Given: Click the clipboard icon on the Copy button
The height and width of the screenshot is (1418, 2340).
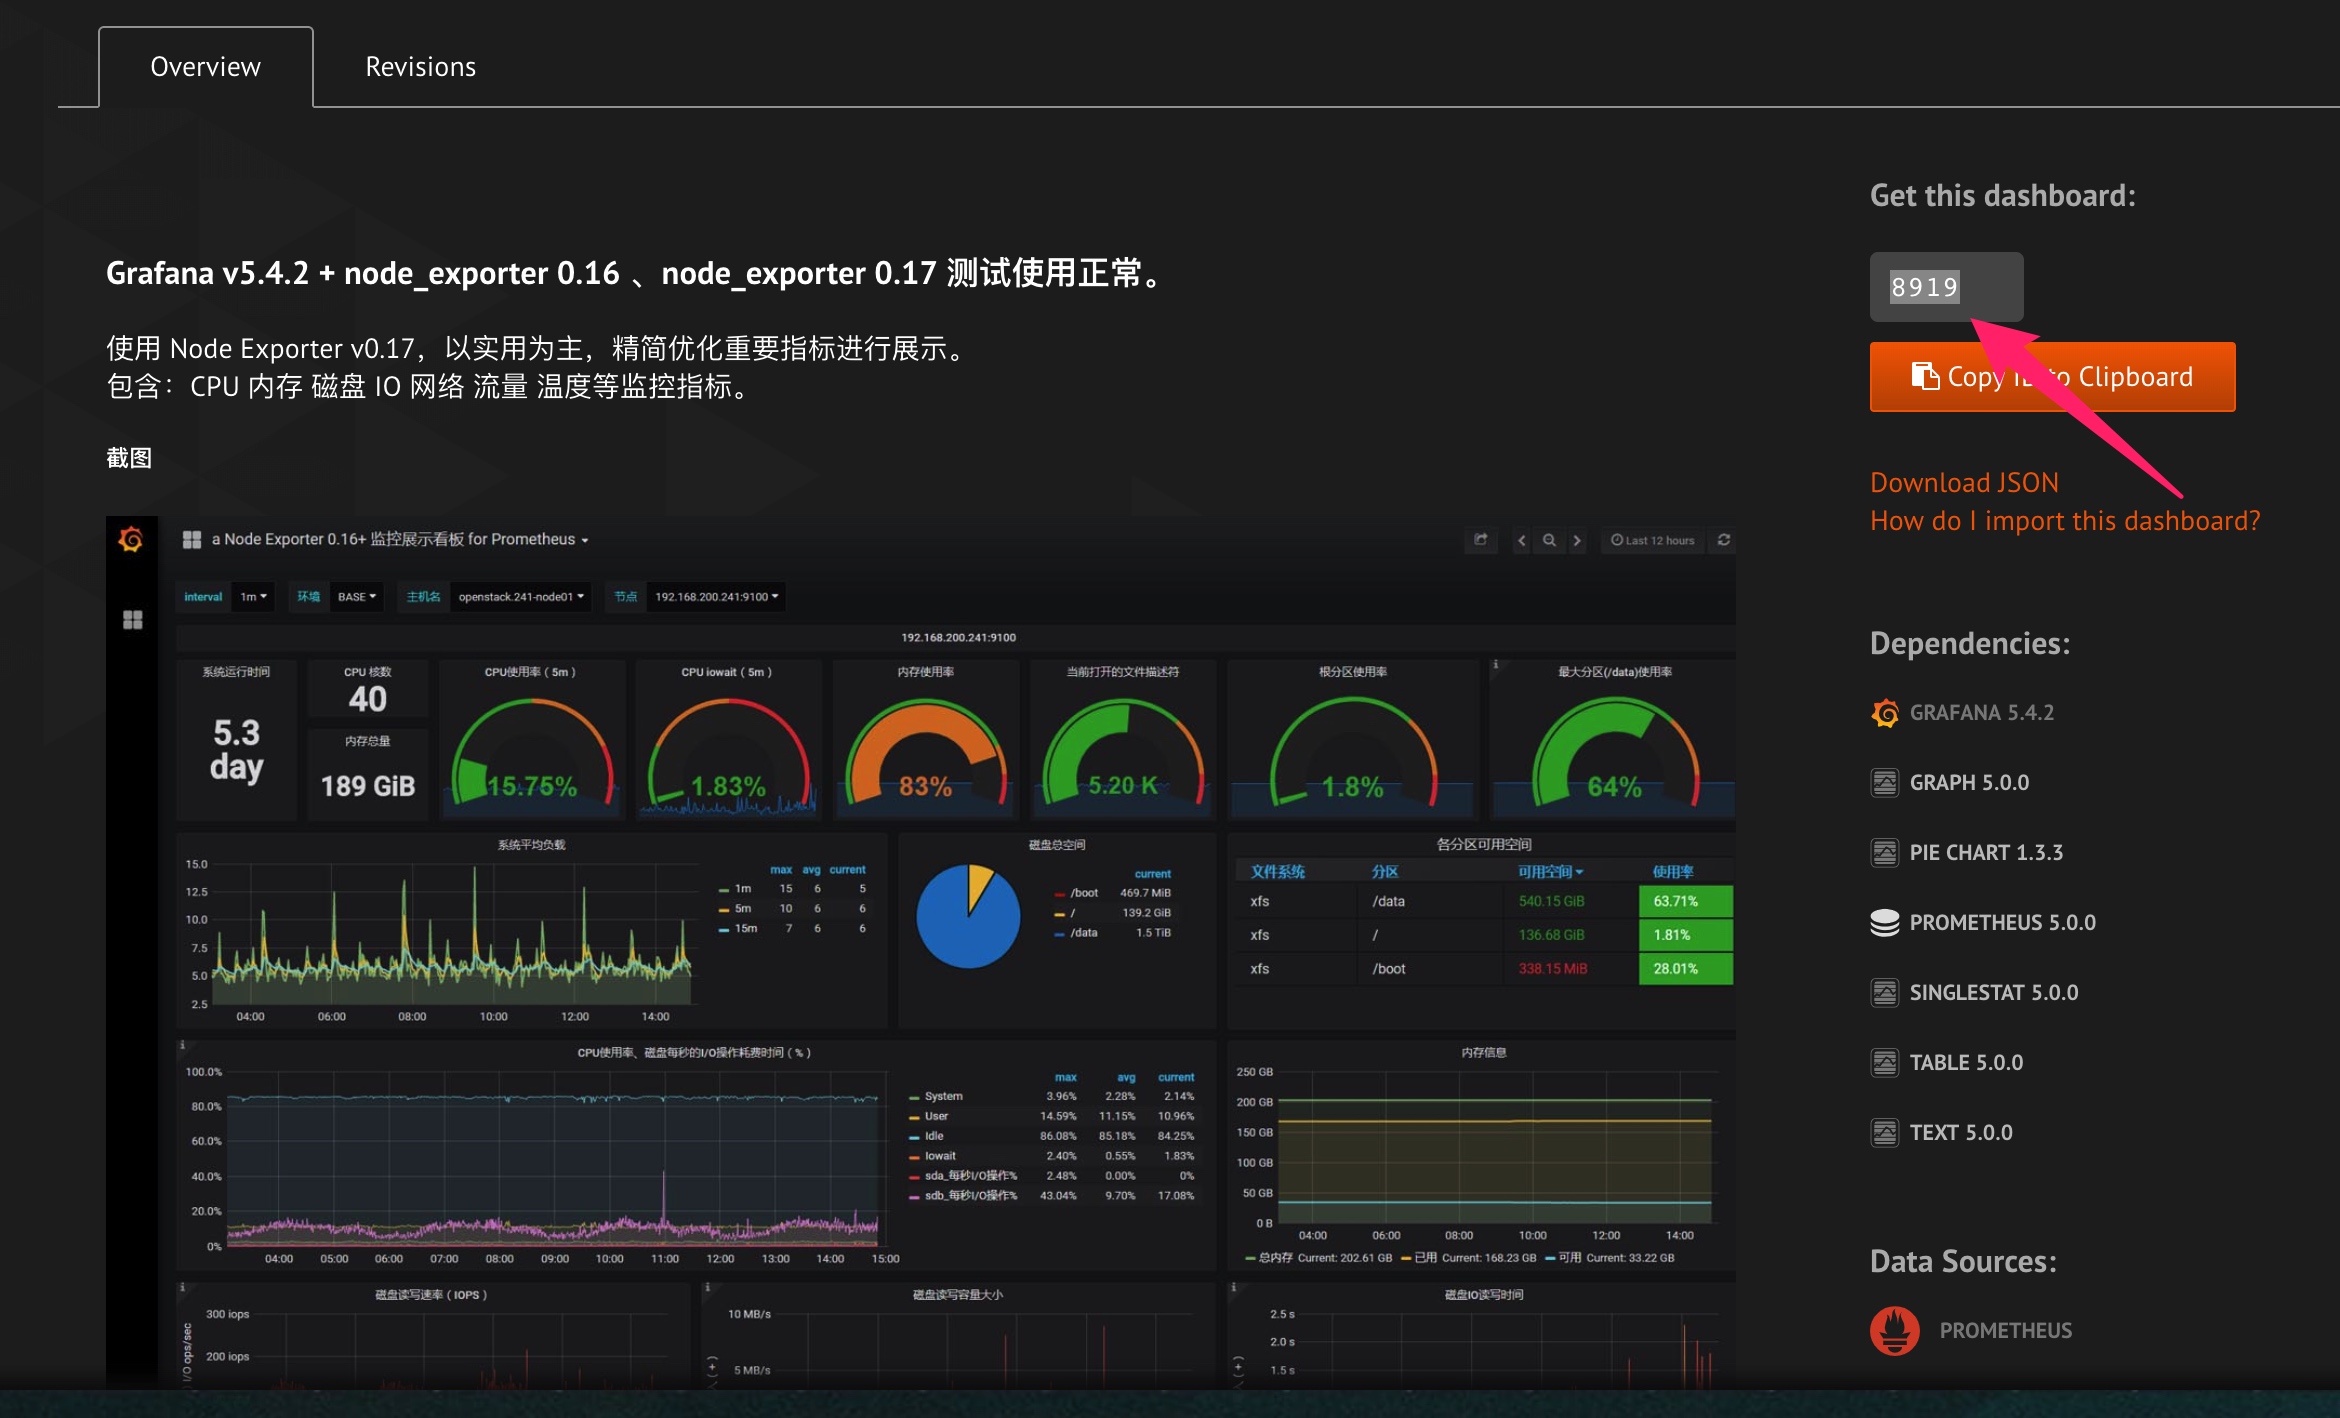Looking at the screenshot, I should click(1925, 376).
